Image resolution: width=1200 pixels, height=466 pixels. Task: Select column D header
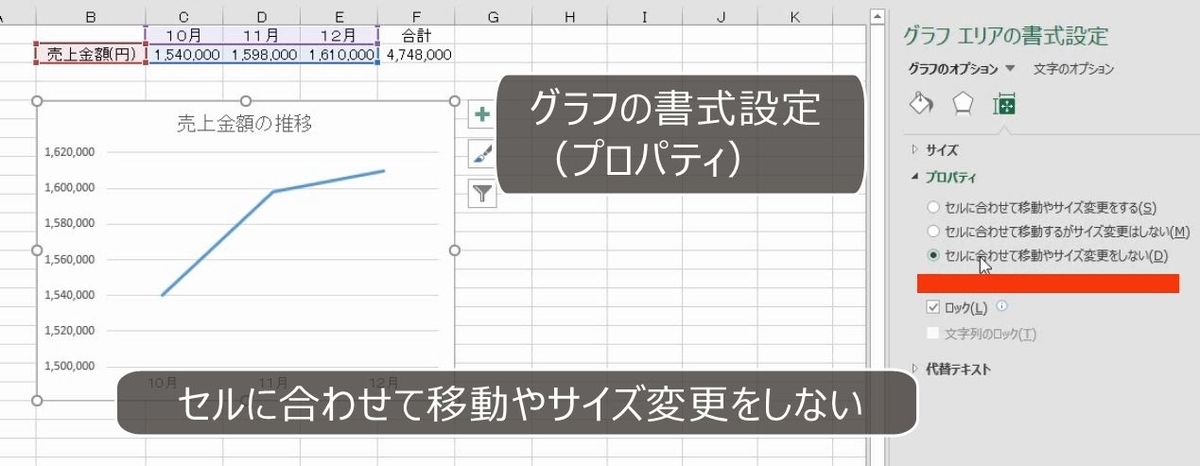[x=262, y=17]
